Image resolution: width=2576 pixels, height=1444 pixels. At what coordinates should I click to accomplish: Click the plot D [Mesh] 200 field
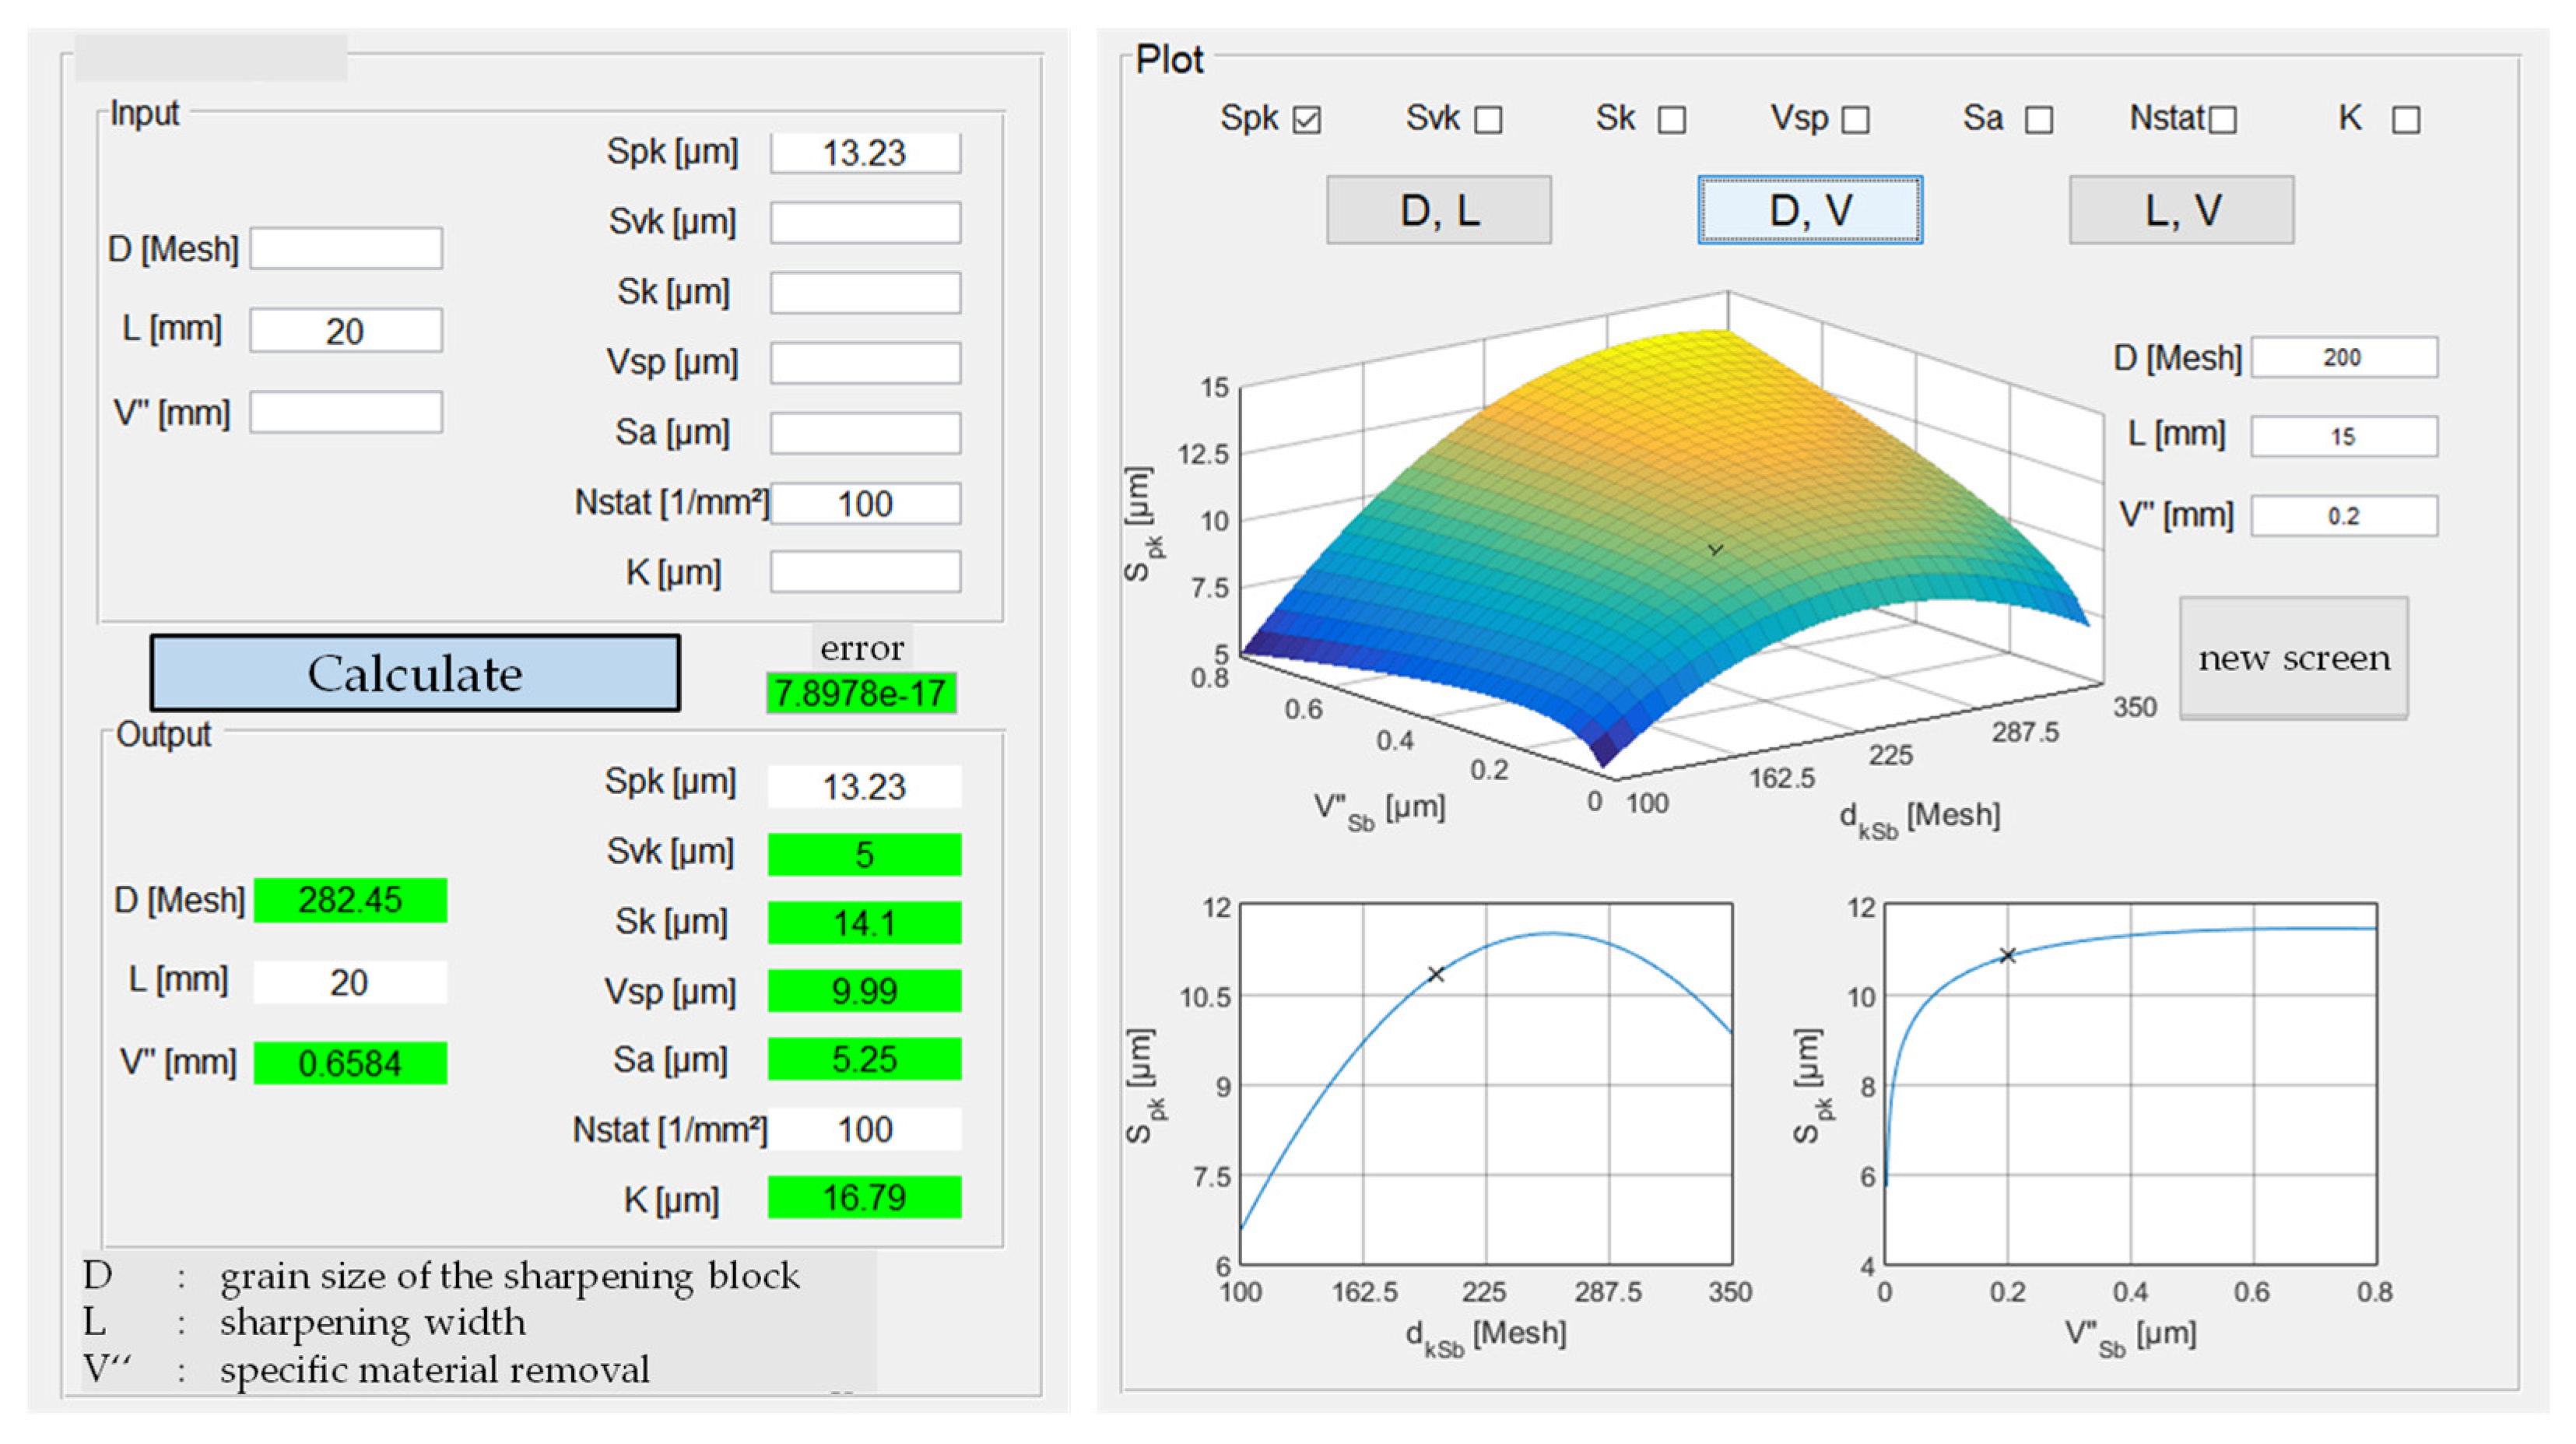point(2343,358)
